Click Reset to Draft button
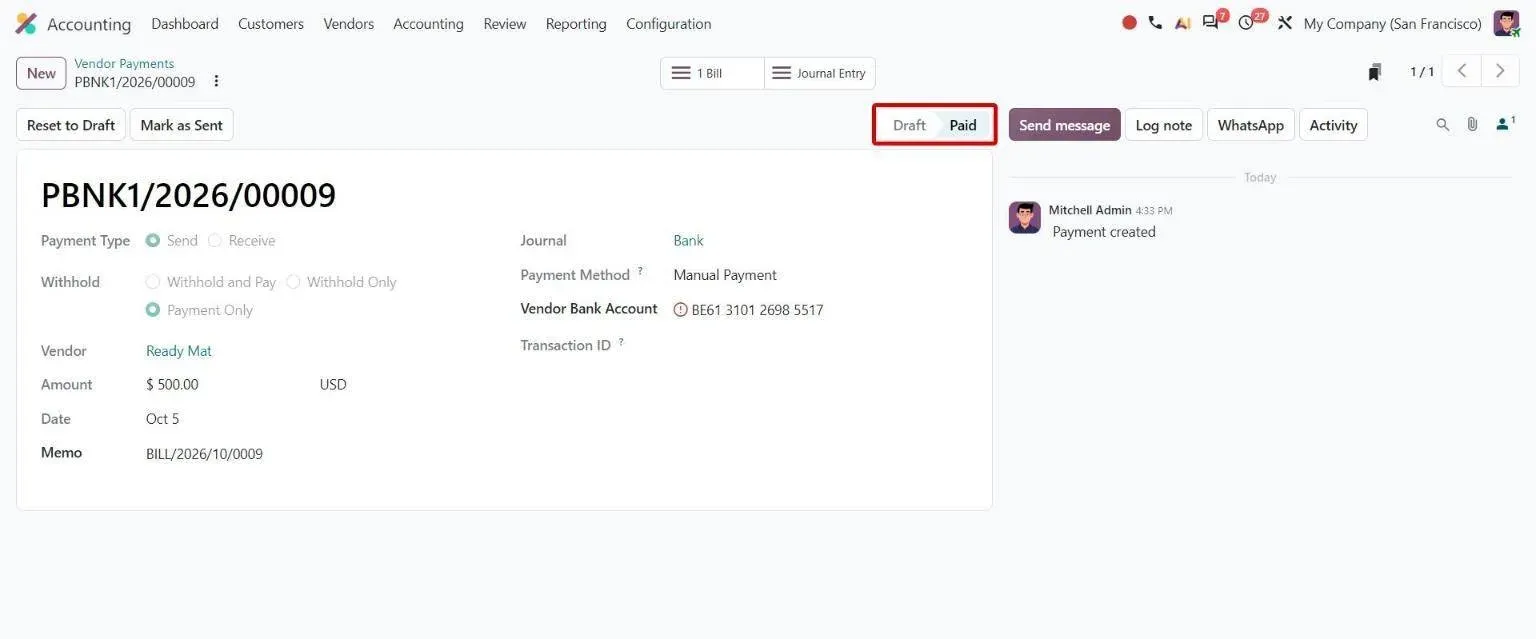 coord(71,125)
